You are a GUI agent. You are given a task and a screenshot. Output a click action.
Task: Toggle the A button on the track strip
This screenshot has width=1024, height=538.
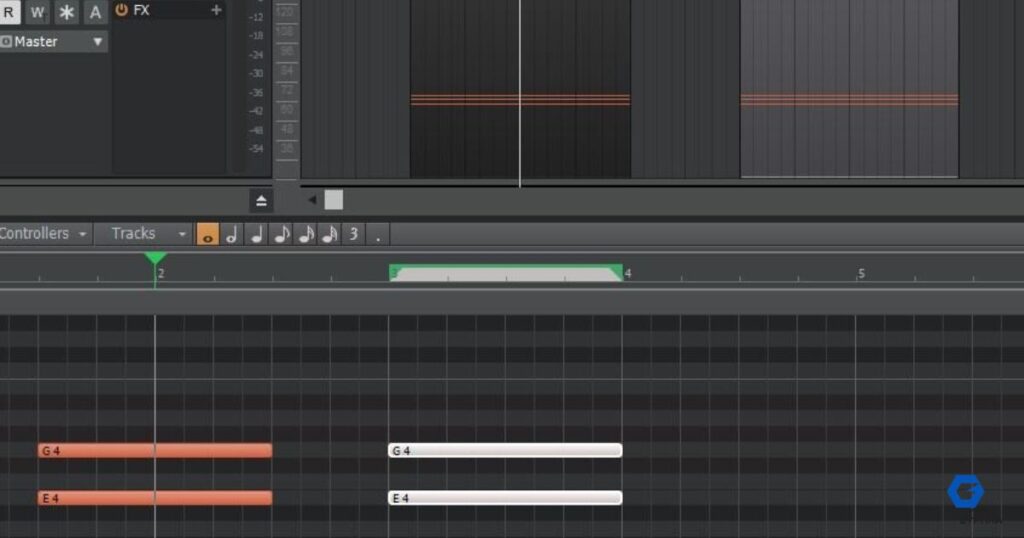pos(95,12)
